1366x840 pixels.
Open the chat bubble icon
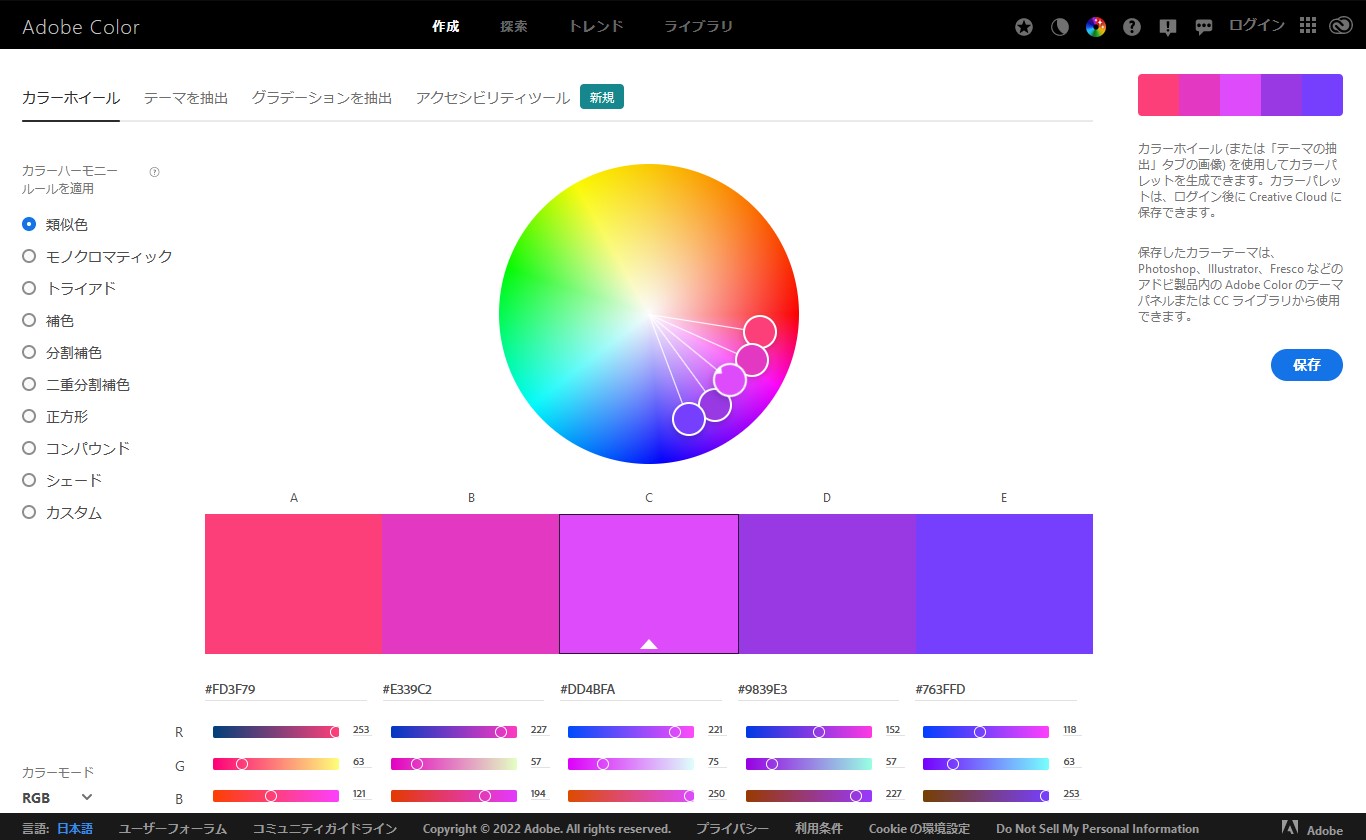pyautogui.click(x=1204, y=27)
